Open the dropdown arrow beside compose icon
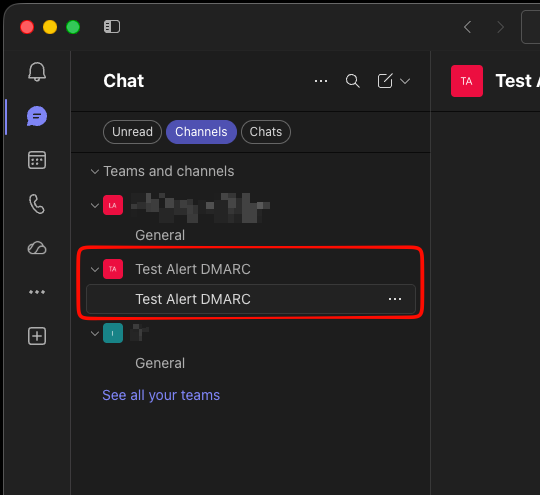The height and width of the screenshot is (495, 540). pos(405,81)
